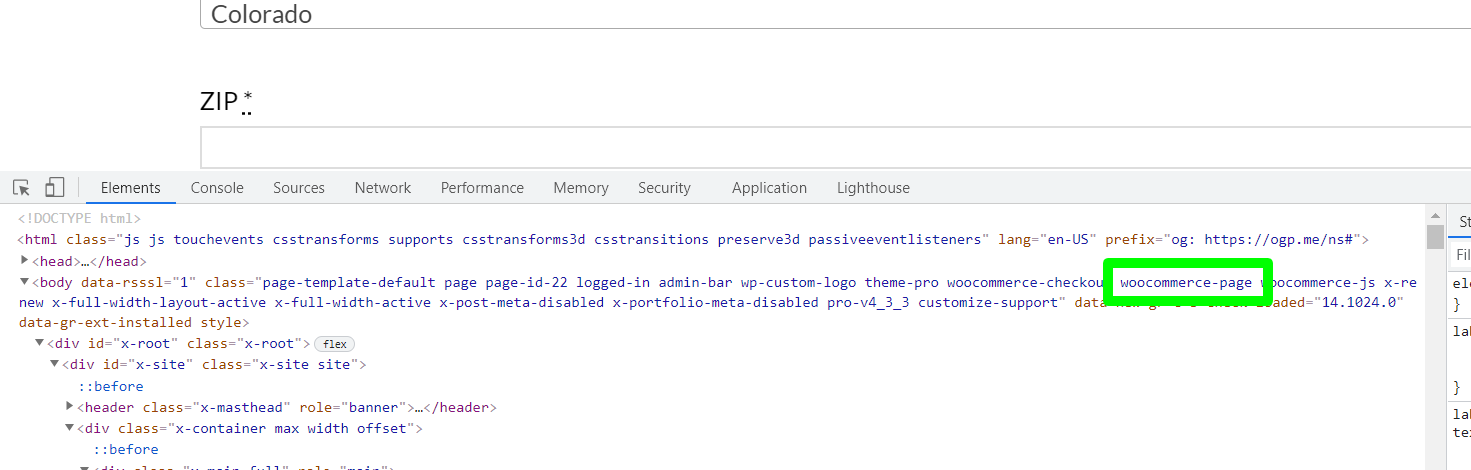This screenshot has width=1471, height=470.
Task: Activate the inspect element picker icon
Action: [21, 188]
